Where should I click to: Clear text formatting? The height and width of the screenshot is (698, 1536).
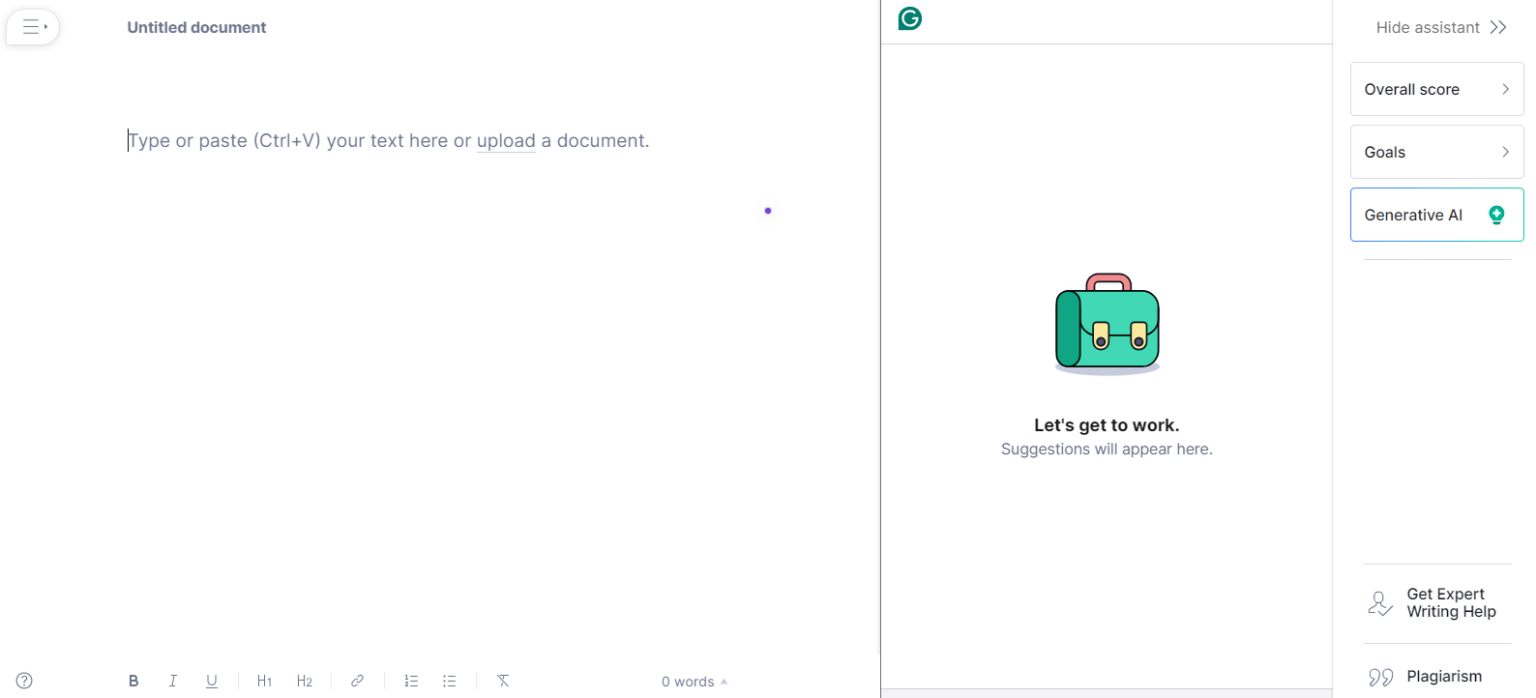(503, 681)
